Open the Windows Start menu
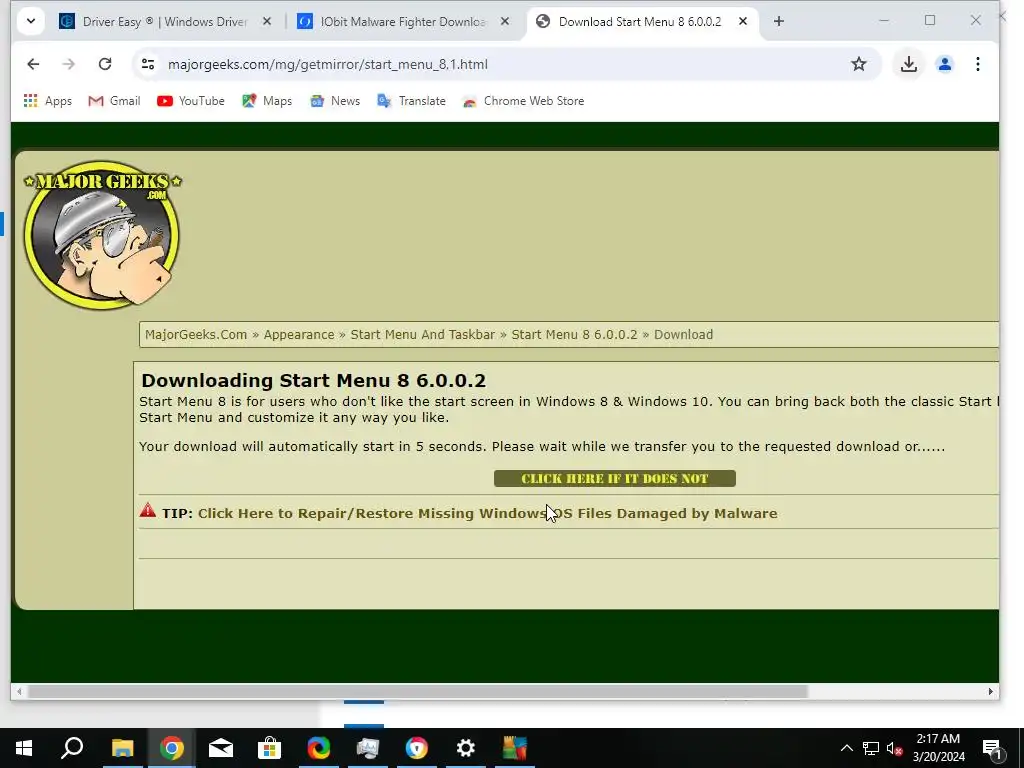This screenshot has height=768, width=1024. [24, 748]
